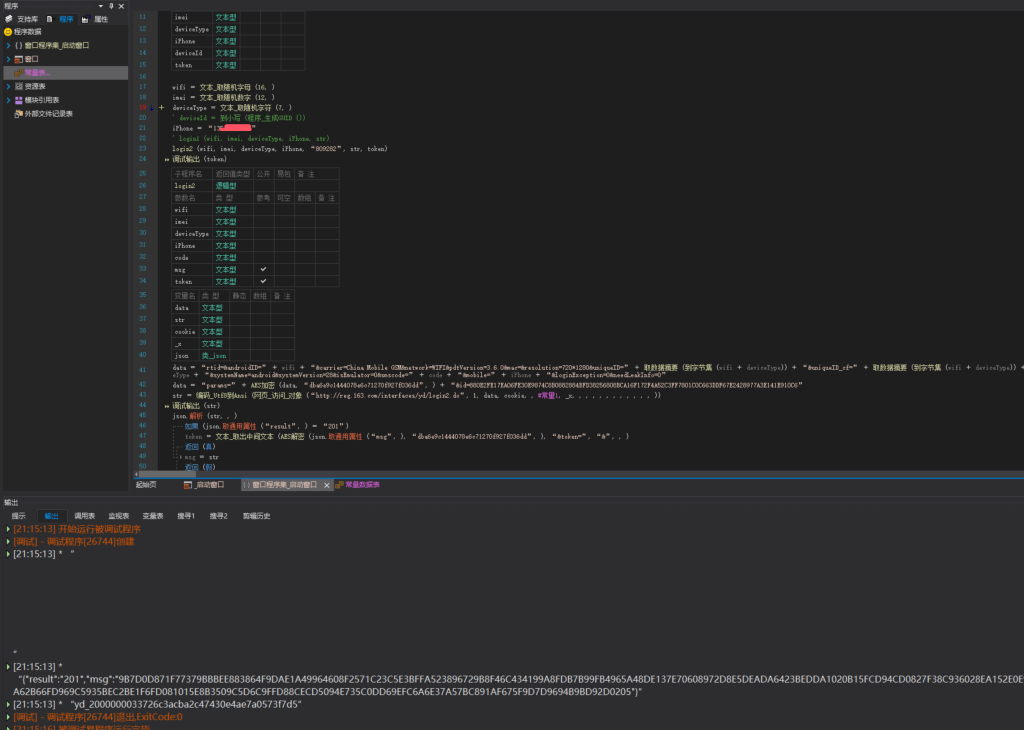Click the 类_json type cell for json variable
The width and height of the screenshot is (1024, 730).
coord(214,356)
